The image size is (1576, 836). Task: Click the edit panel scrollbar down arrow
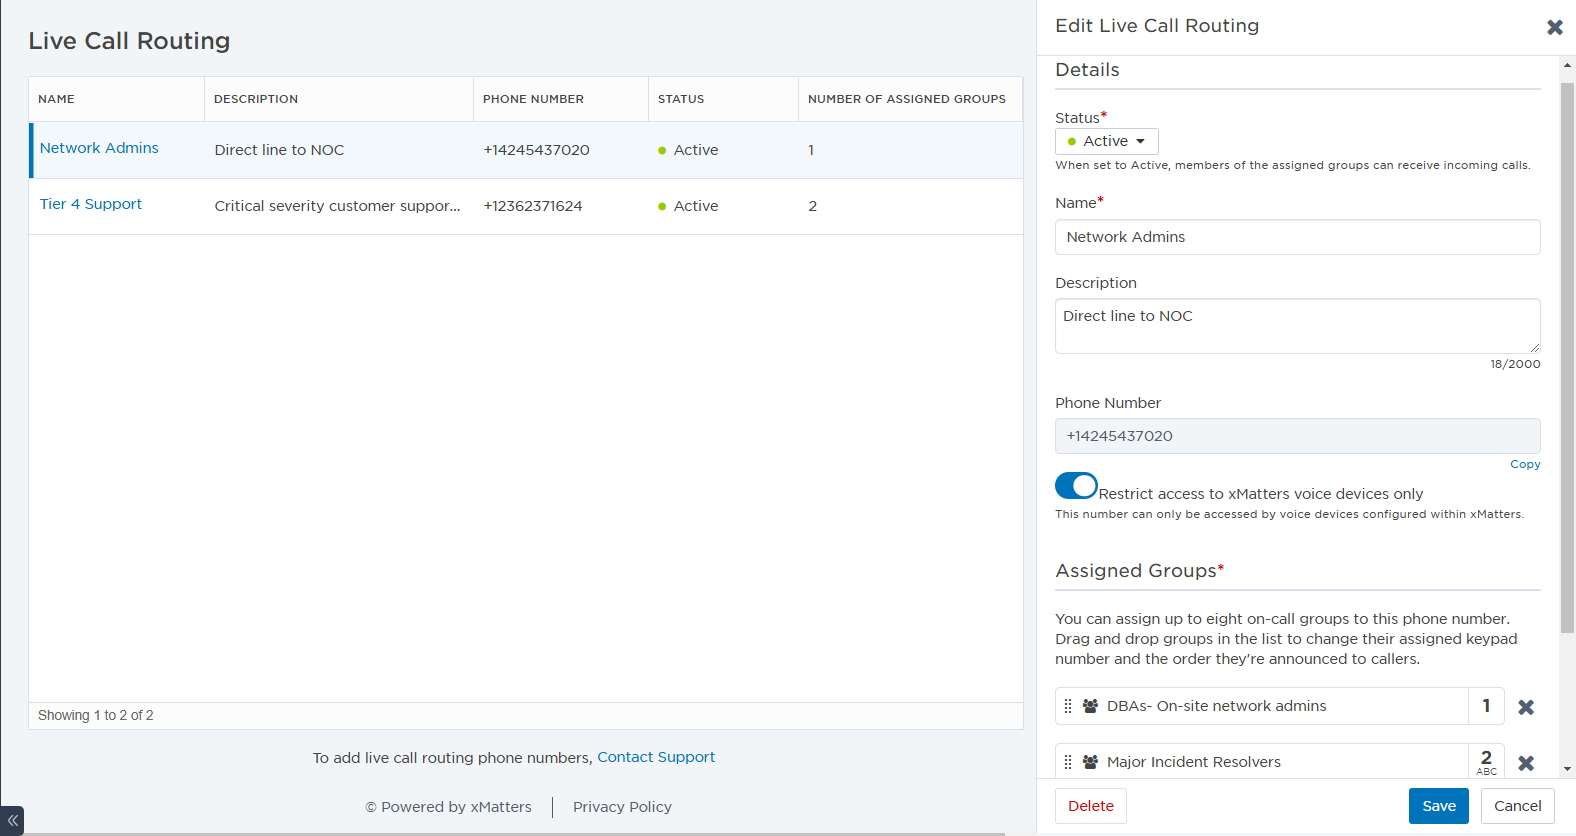(1567, 769)
